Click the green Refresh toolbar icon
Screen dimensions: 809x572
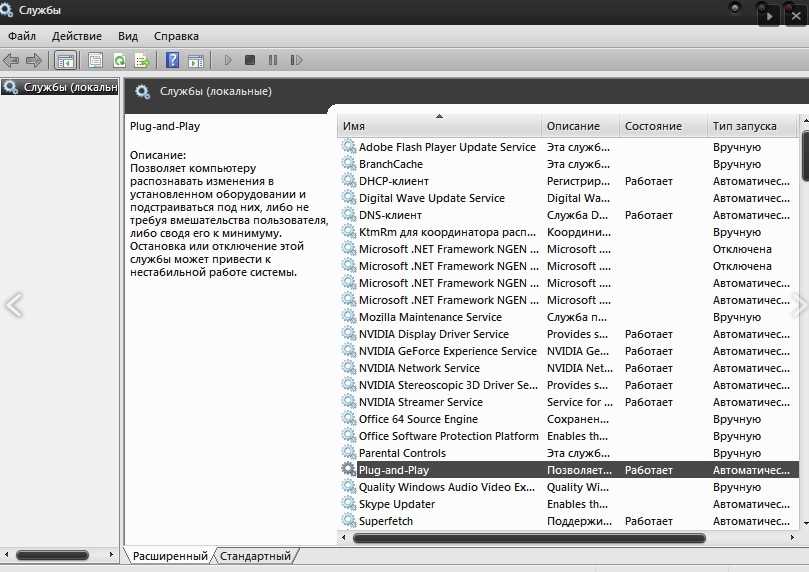pos(119,61)
